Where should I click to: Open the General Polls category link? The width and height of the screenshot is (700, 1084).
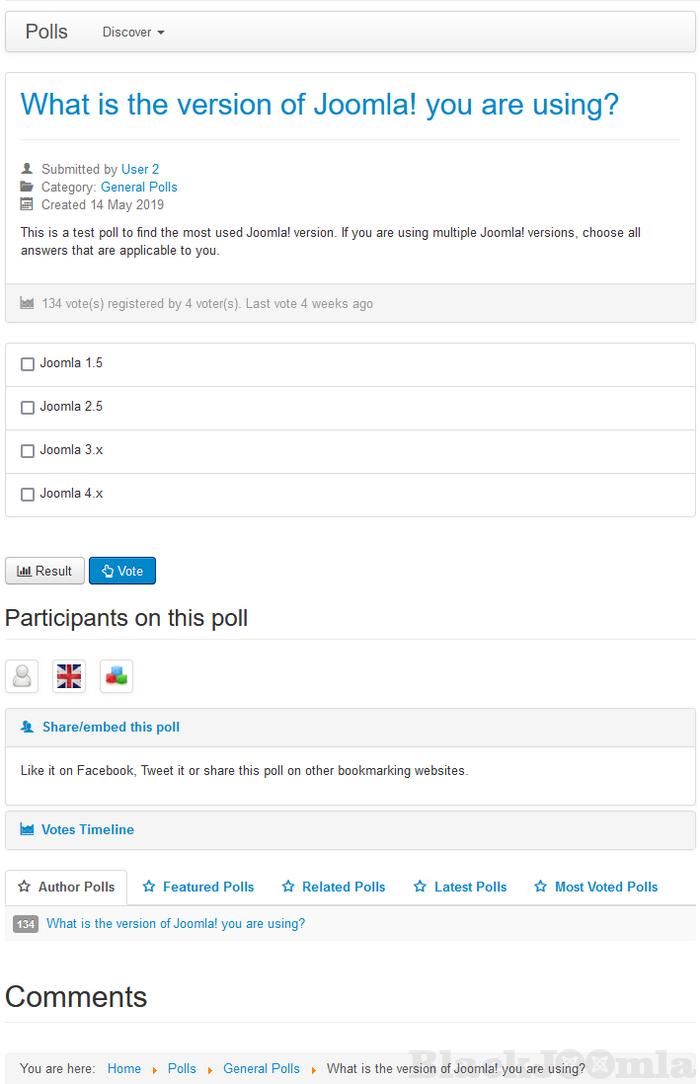[x=139, y=187]
